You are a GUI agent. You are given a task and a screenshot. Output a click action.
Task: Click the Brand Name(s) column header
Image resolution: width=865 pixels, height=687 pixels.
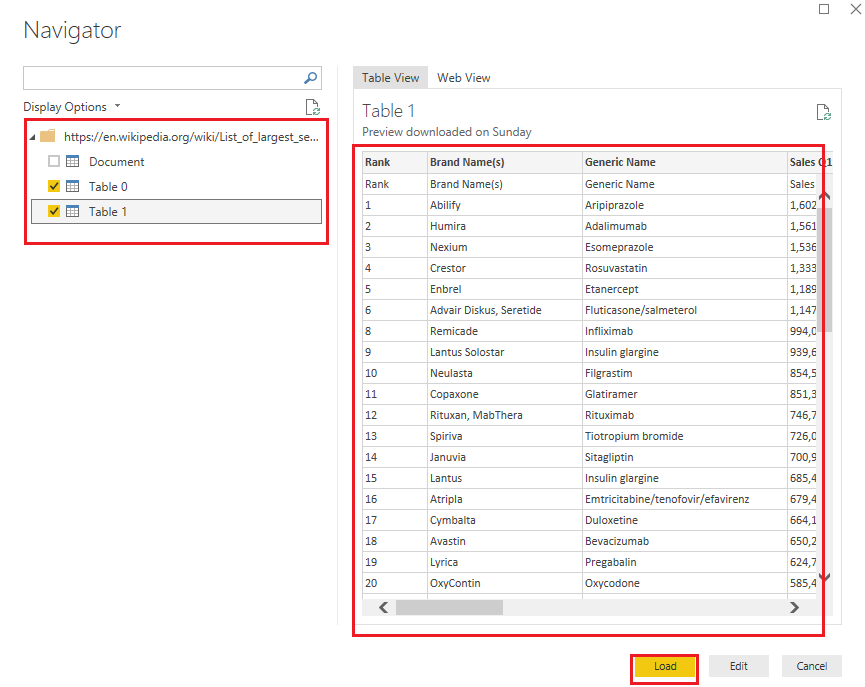[505, 162]
